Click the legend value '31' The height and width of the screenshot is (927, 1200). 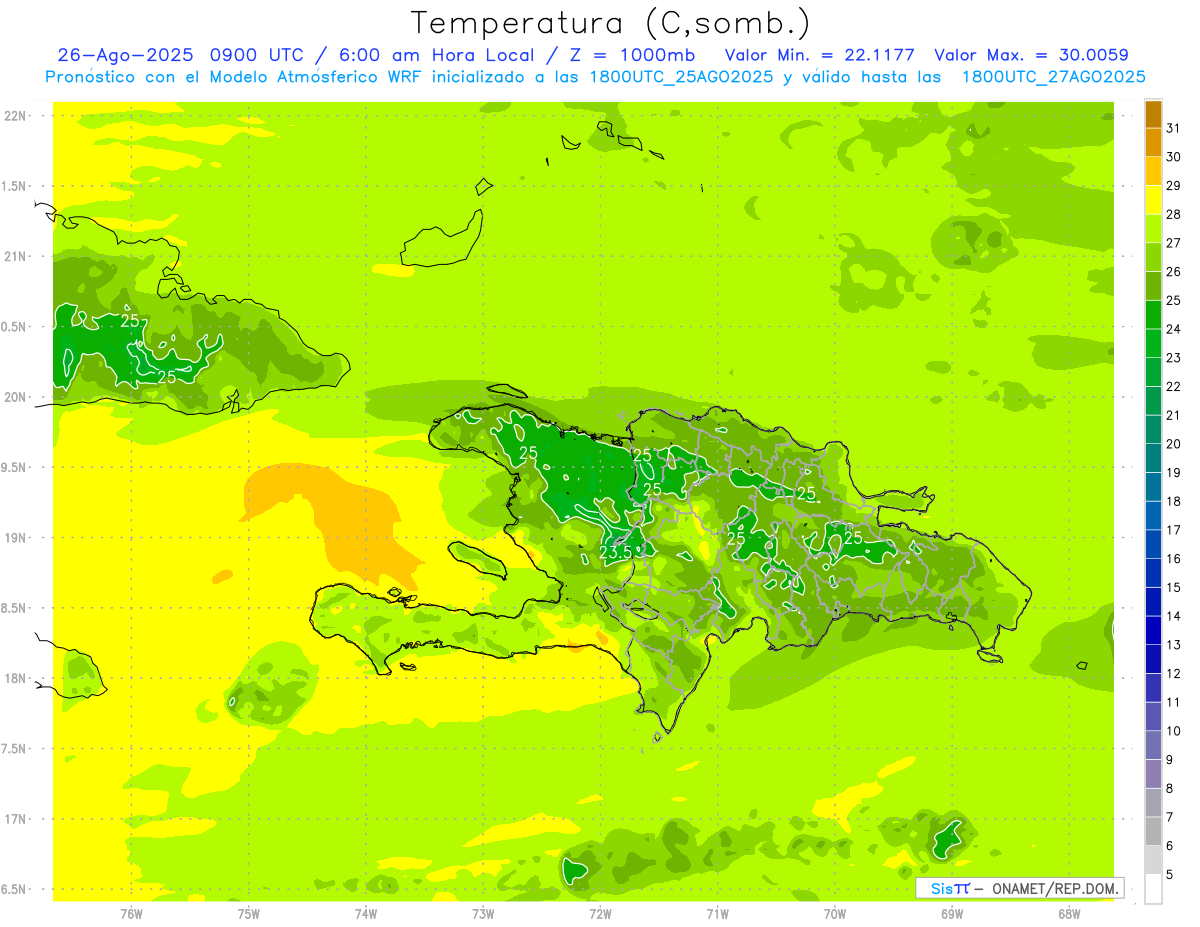(1174, 127)
